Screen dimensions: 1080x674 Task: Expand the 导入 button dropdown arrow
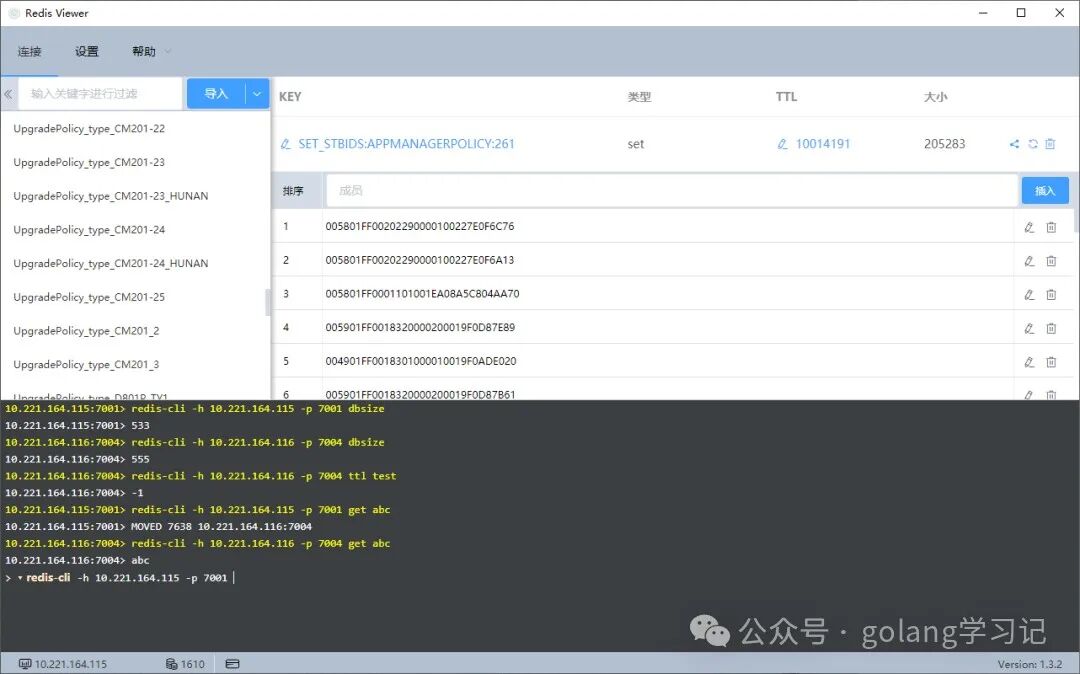point(257,94)
